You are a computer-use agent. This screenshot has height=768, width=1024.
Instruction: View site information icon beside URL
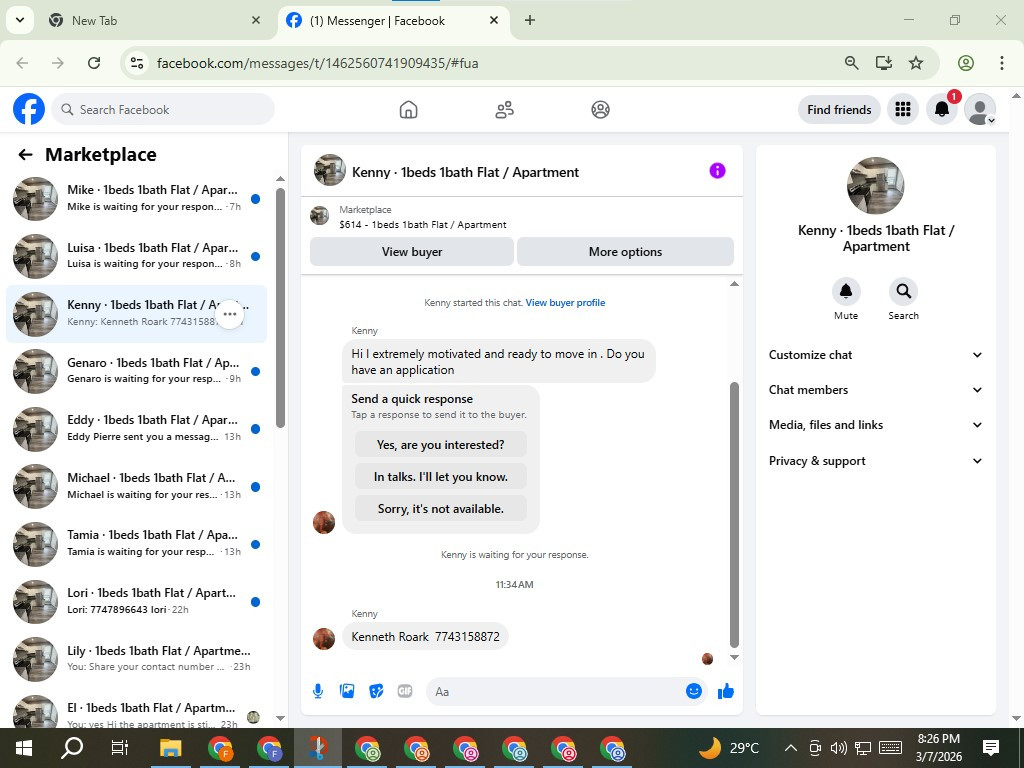click(136, 63)
